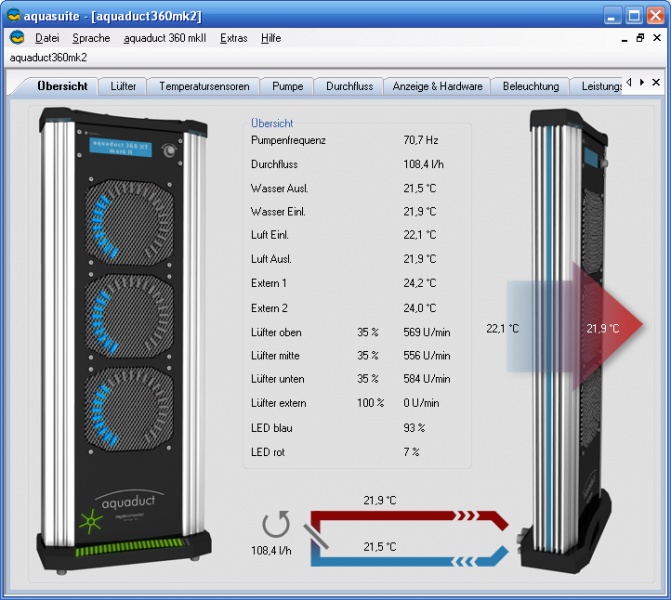Click the 21,5 °C label above blue pipe
This screenshot has height=600, width=671.
[x=380, y=547]
